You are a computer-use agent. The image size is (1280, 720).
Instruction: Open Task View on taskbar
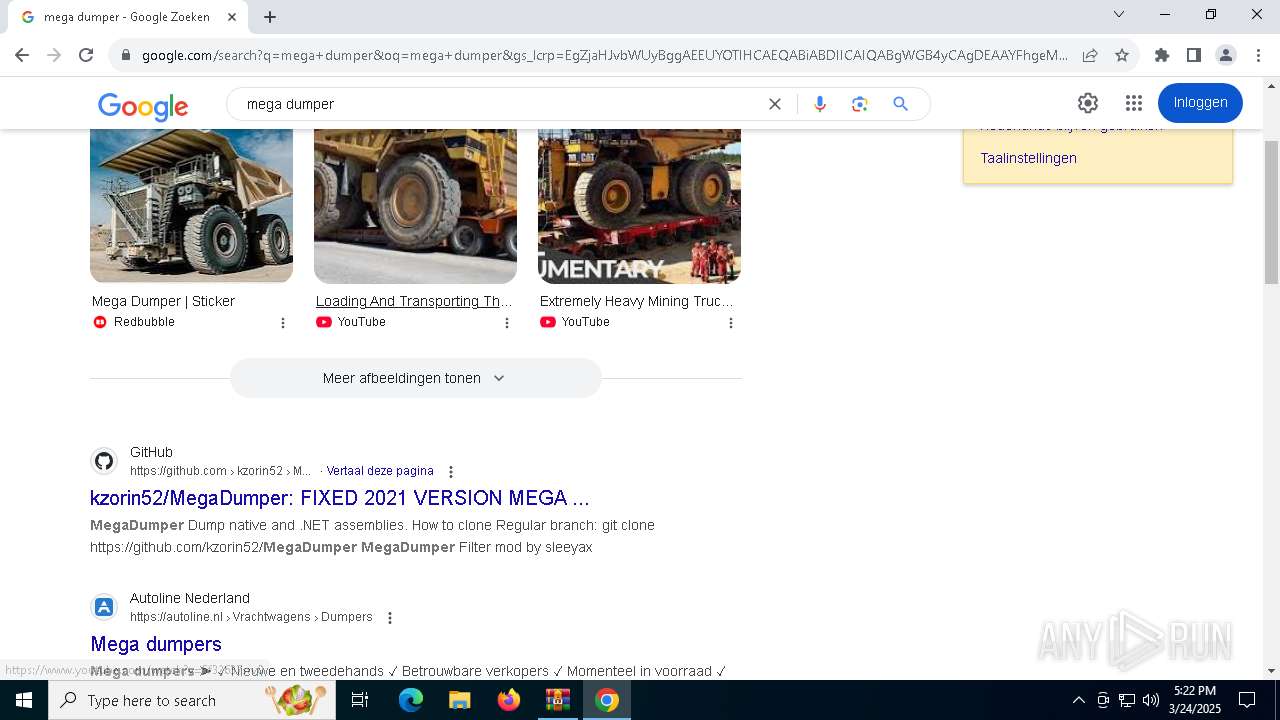(360, 700)
